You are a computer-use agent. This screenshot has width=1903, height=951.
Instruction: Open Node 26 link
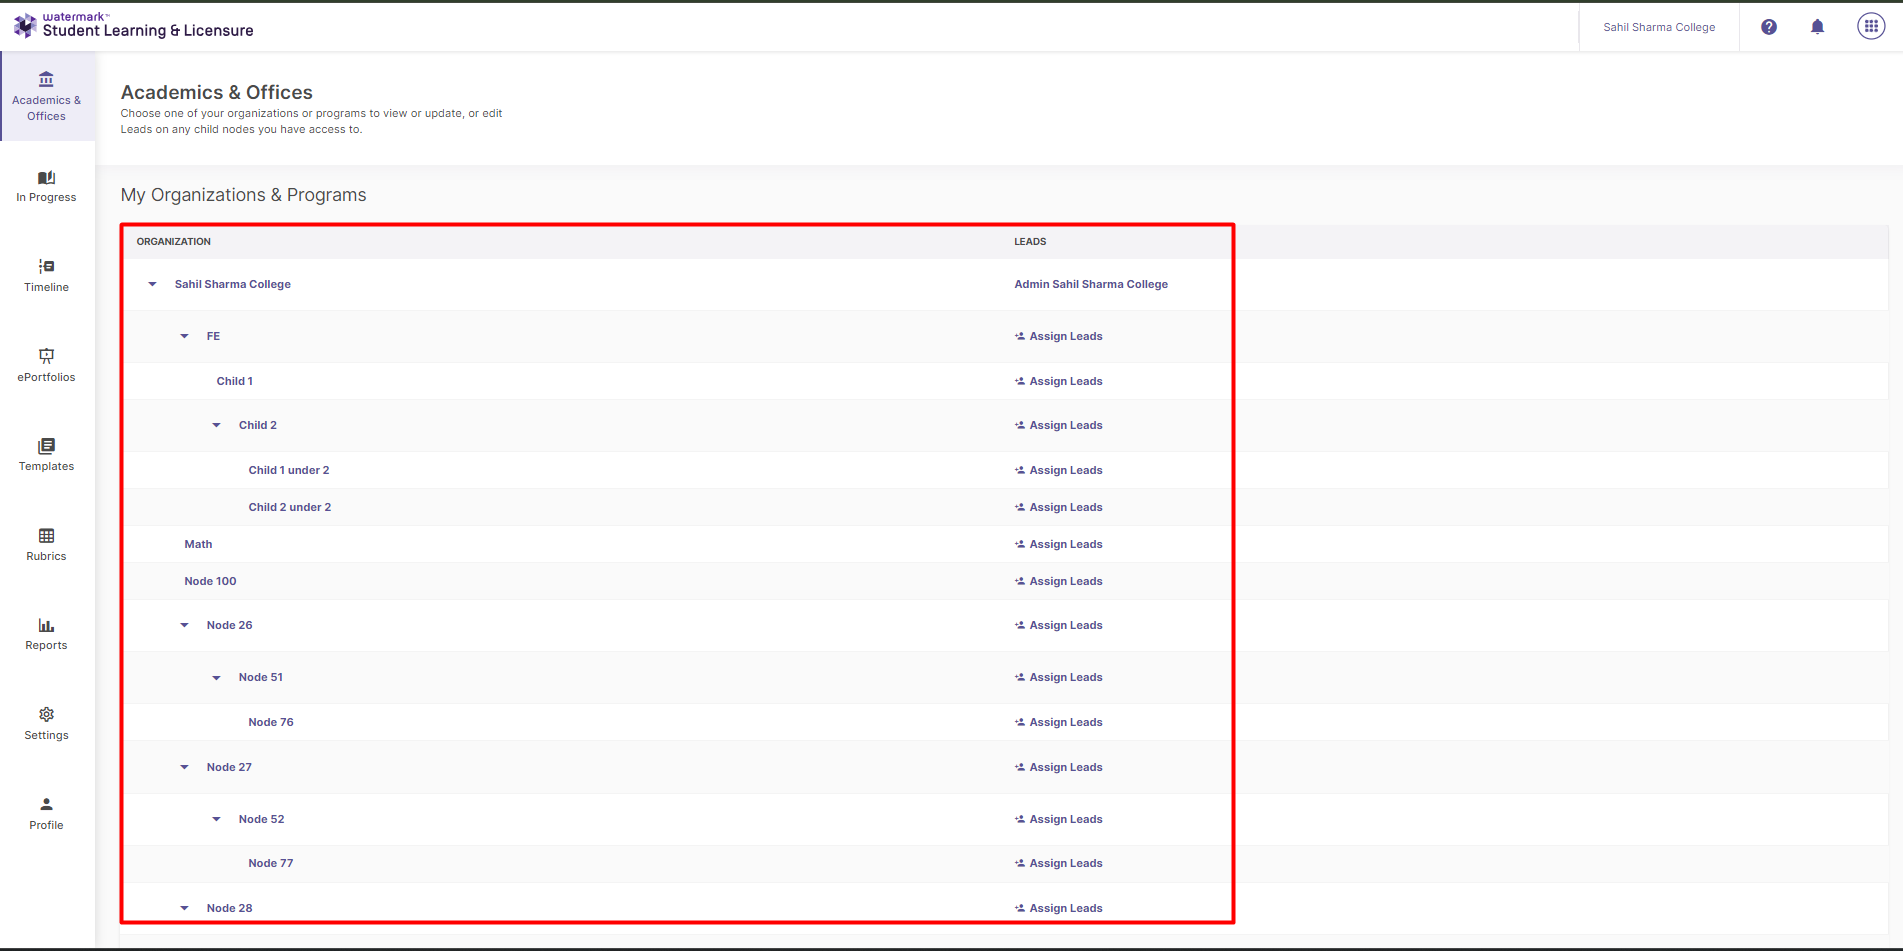(x=229, y=625)
